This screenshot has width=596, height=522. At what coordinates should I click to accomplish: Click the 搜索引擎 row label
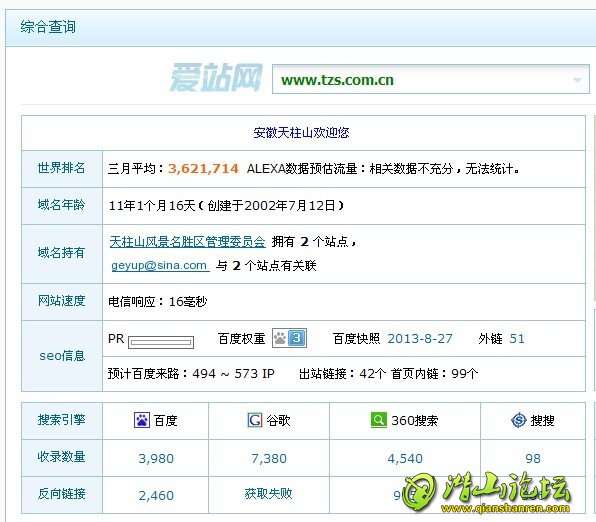[61, 420]
